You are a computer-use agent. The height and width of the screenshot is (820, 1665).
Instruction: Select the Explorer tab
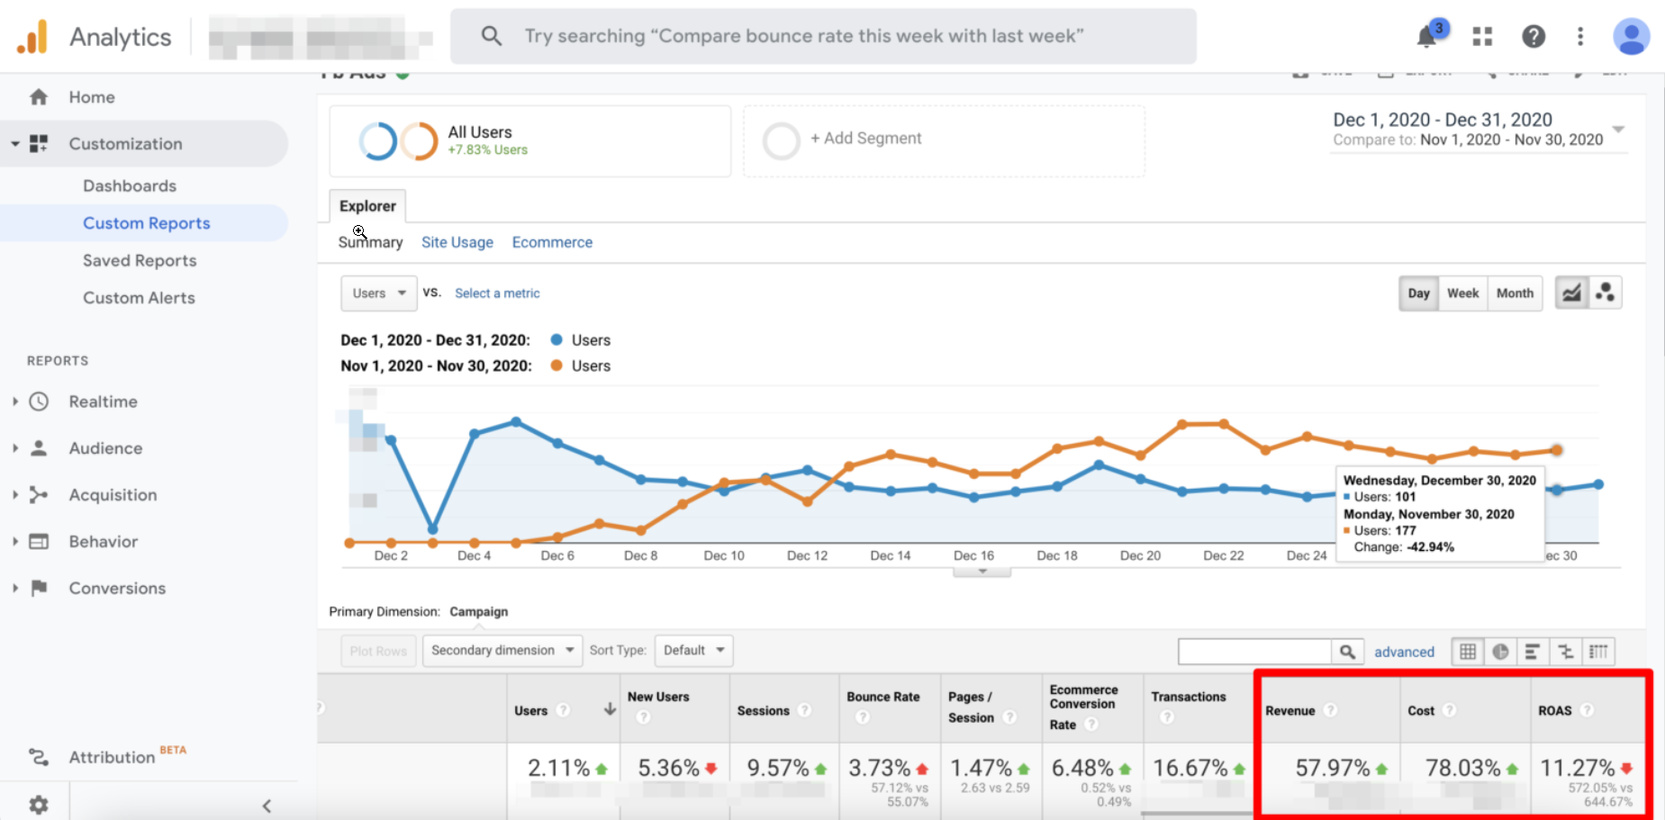point(367,206)
